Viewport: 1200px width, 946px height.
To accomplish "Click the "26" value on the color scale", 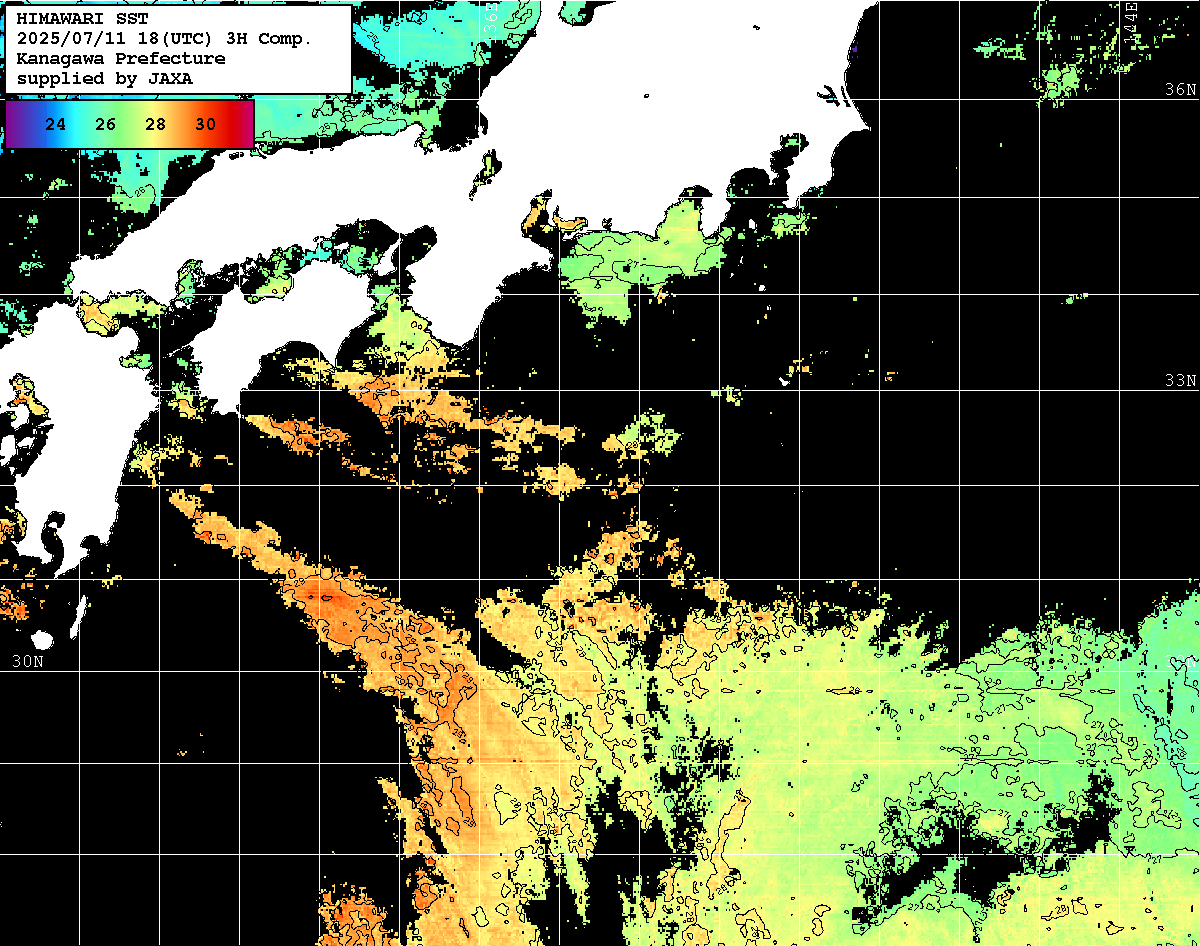I will (x=106, y=124).
